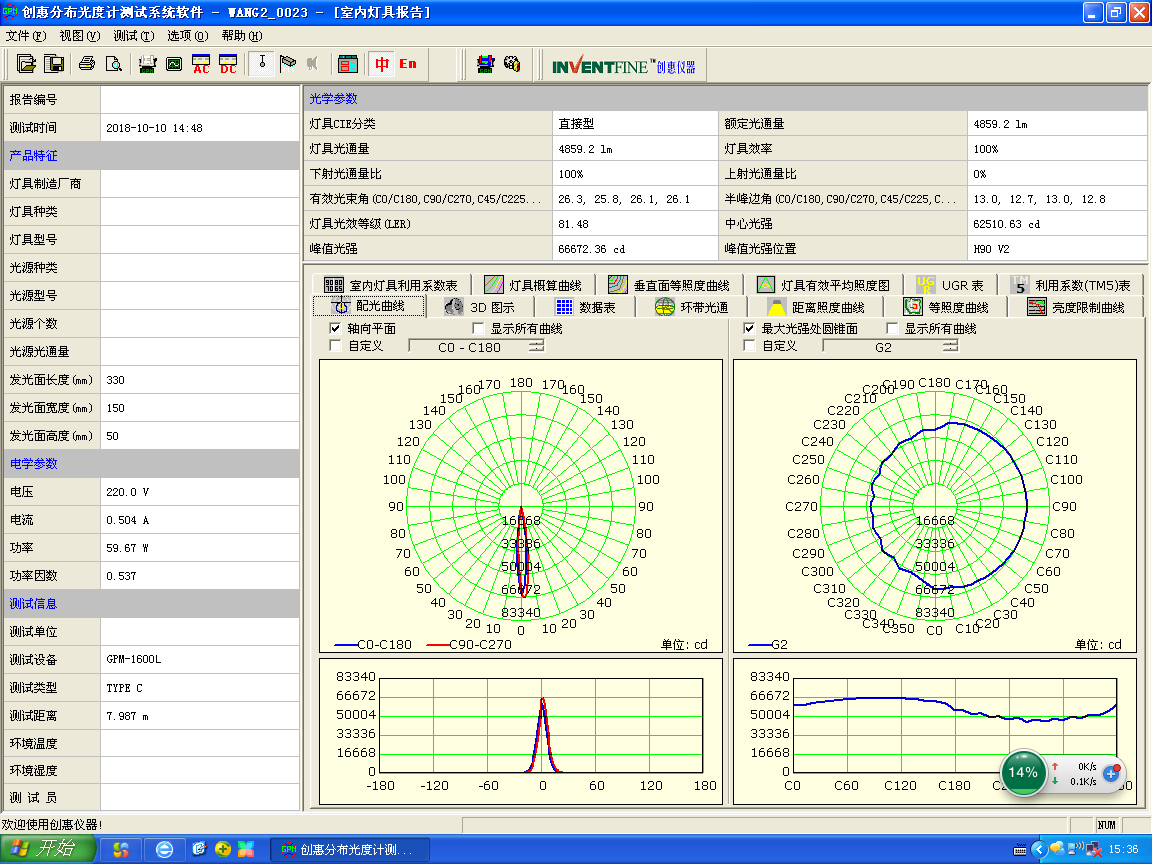Open the C0 - C180 plane selector
Image resolution: width=1152 pixels, height=864 pixels.
[477, 347]
